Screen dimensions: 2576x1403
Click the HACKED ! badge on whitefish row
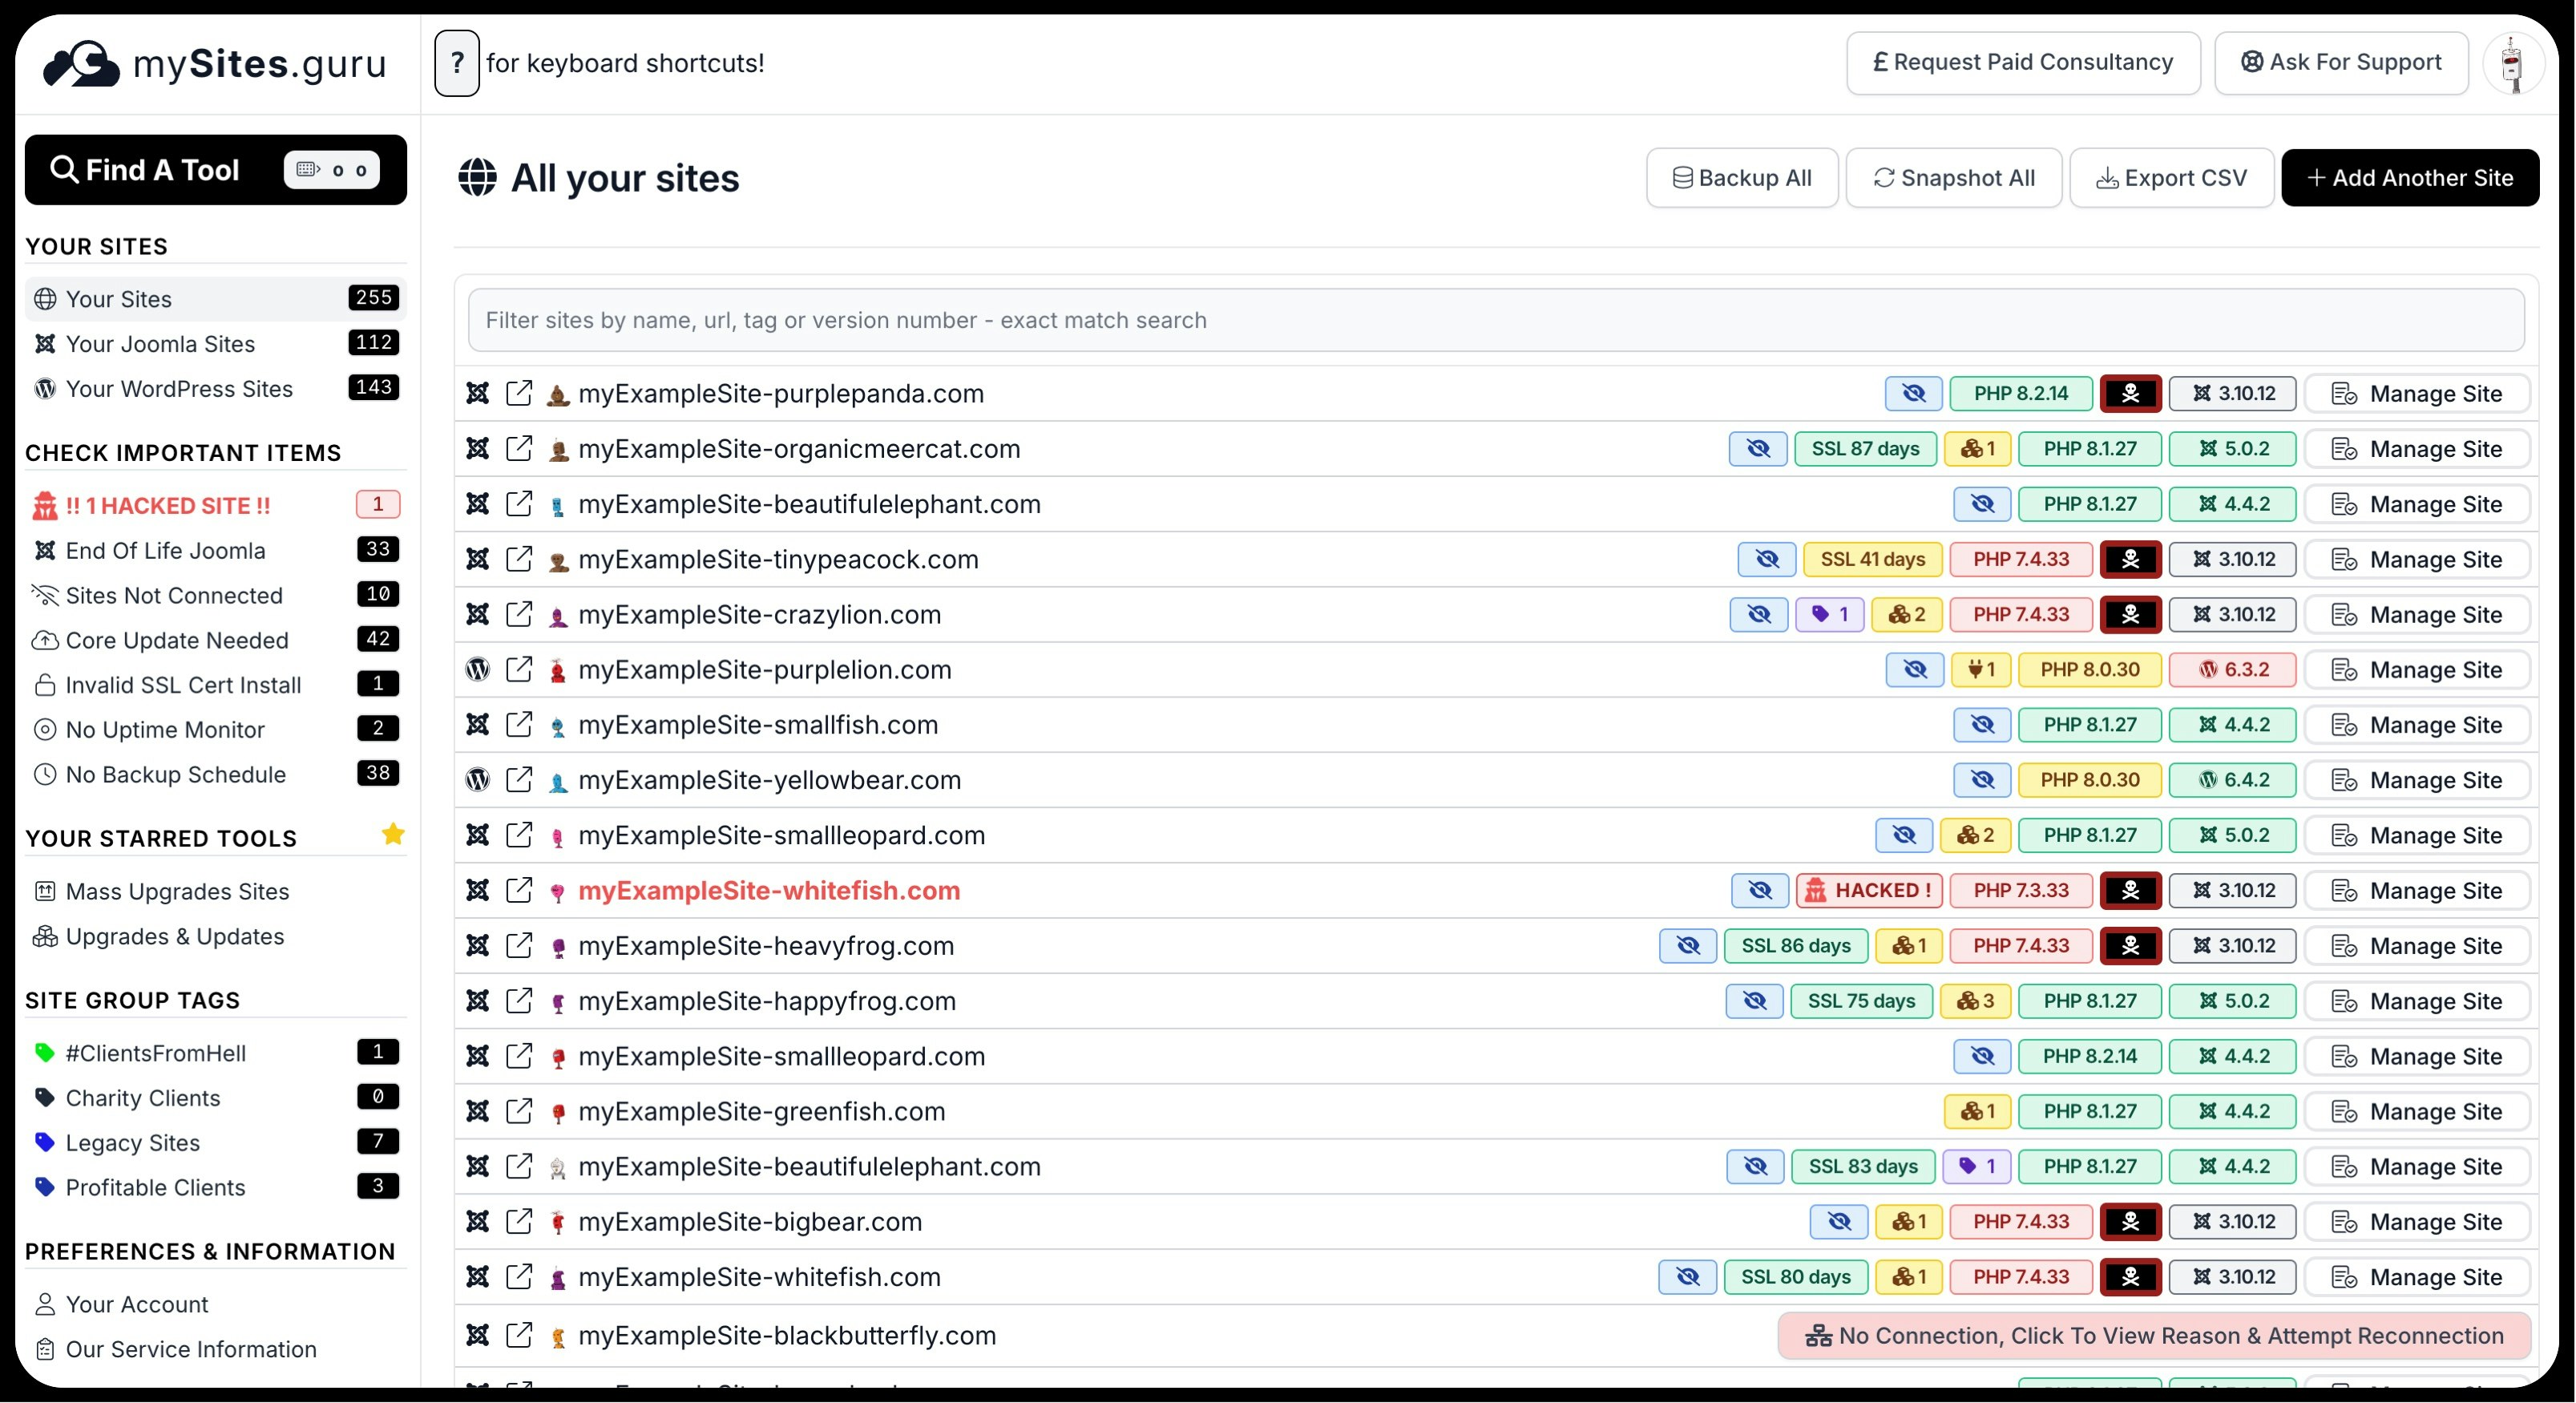[x=1868, y=890]
